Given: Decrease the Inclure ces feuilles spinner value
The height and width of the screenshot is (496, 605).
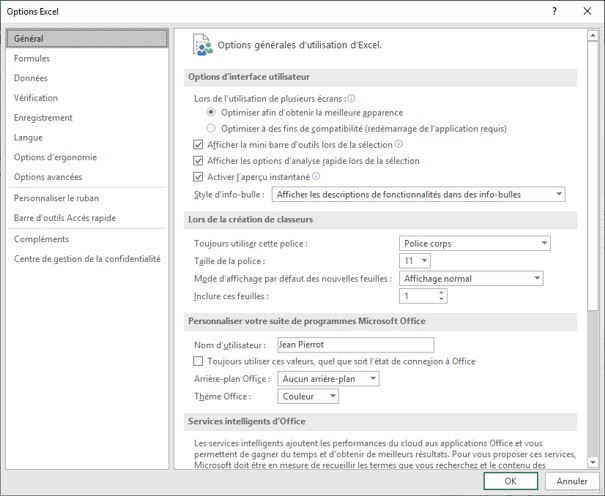Looking at the screenshot, I should (441, 300).
